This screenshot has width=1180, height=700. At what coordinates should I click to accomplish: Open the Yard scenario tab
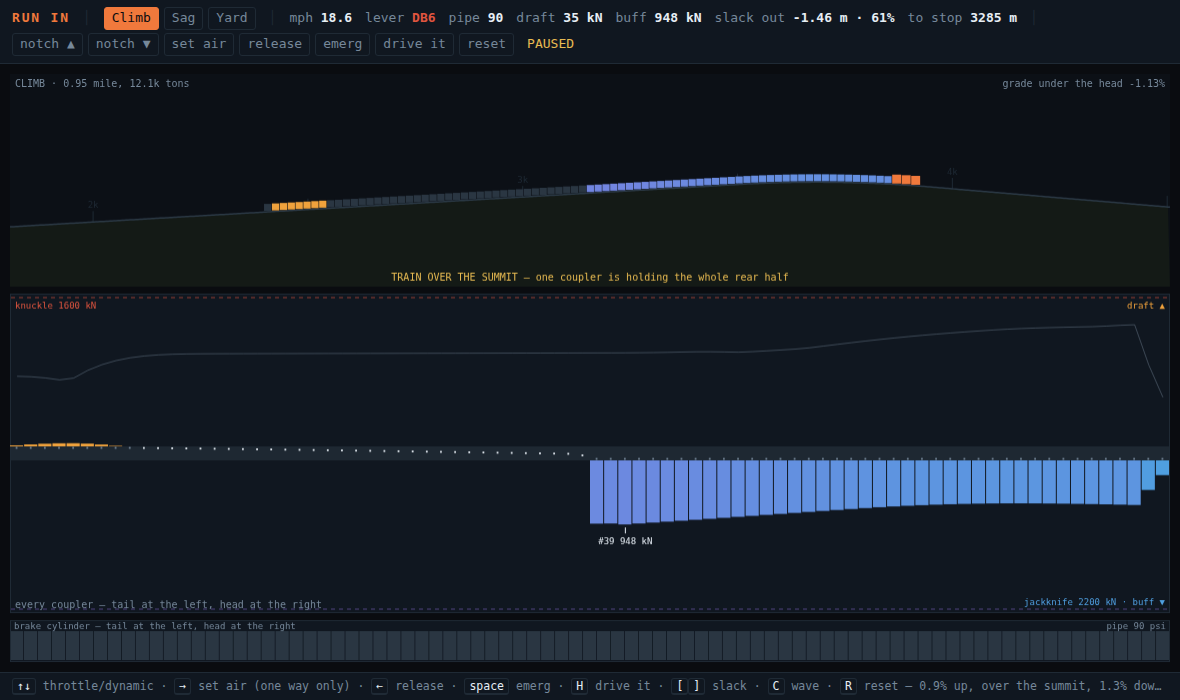pyautogui.click(x=232, y=18)
